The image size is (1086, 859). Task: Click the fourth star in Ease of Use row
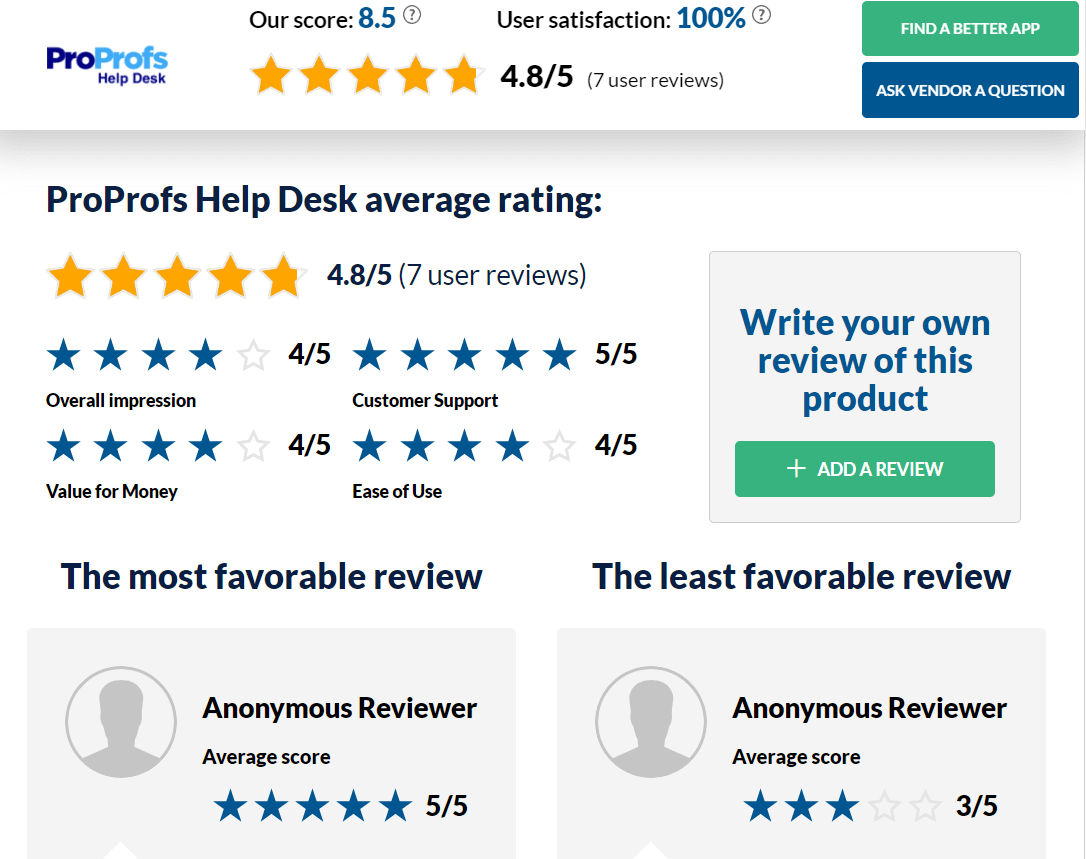(512, 446)
